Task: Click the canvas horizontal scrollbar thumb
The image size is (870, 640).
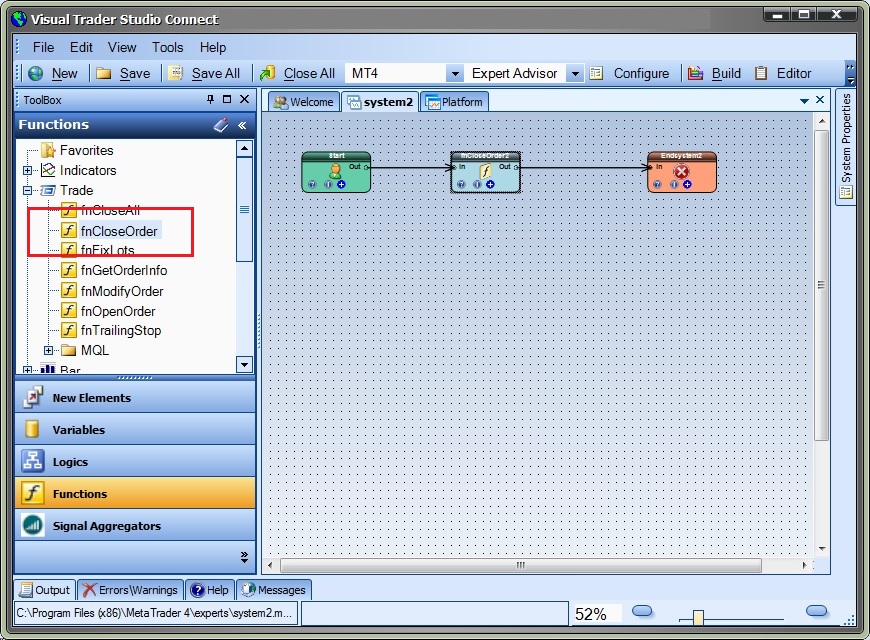Action: click(x=520, y=565)
